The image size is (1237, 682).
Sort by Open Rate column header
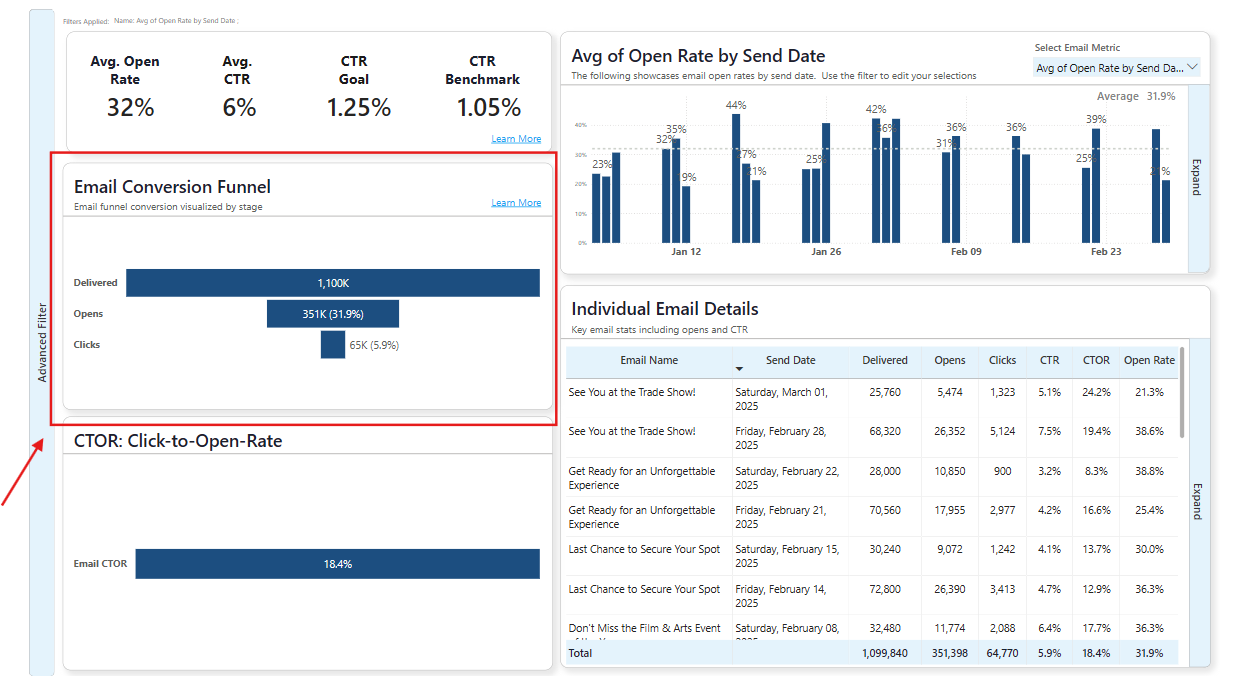click(x=1149, y=360)
